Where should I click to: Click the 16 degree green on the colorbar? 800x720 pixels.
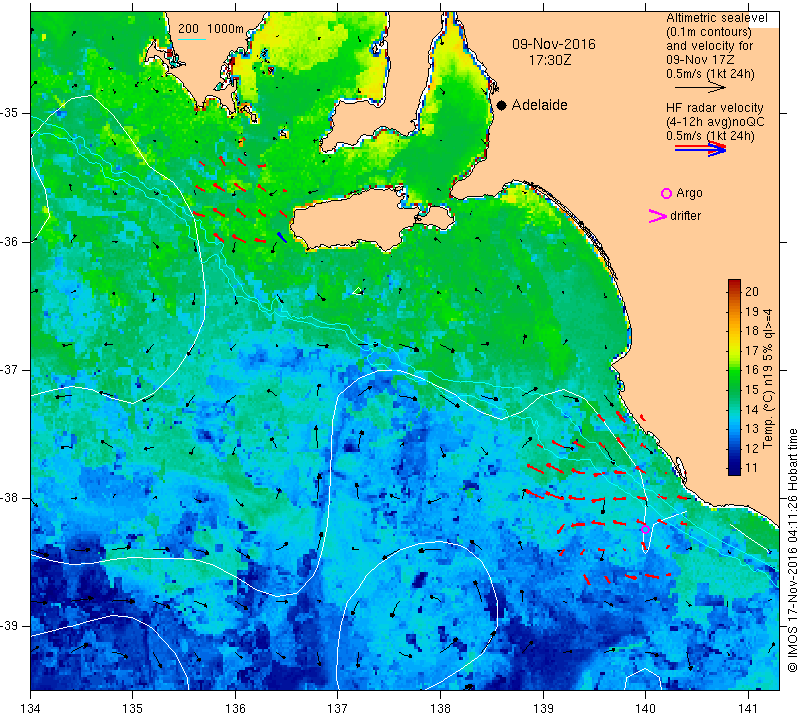734,369
